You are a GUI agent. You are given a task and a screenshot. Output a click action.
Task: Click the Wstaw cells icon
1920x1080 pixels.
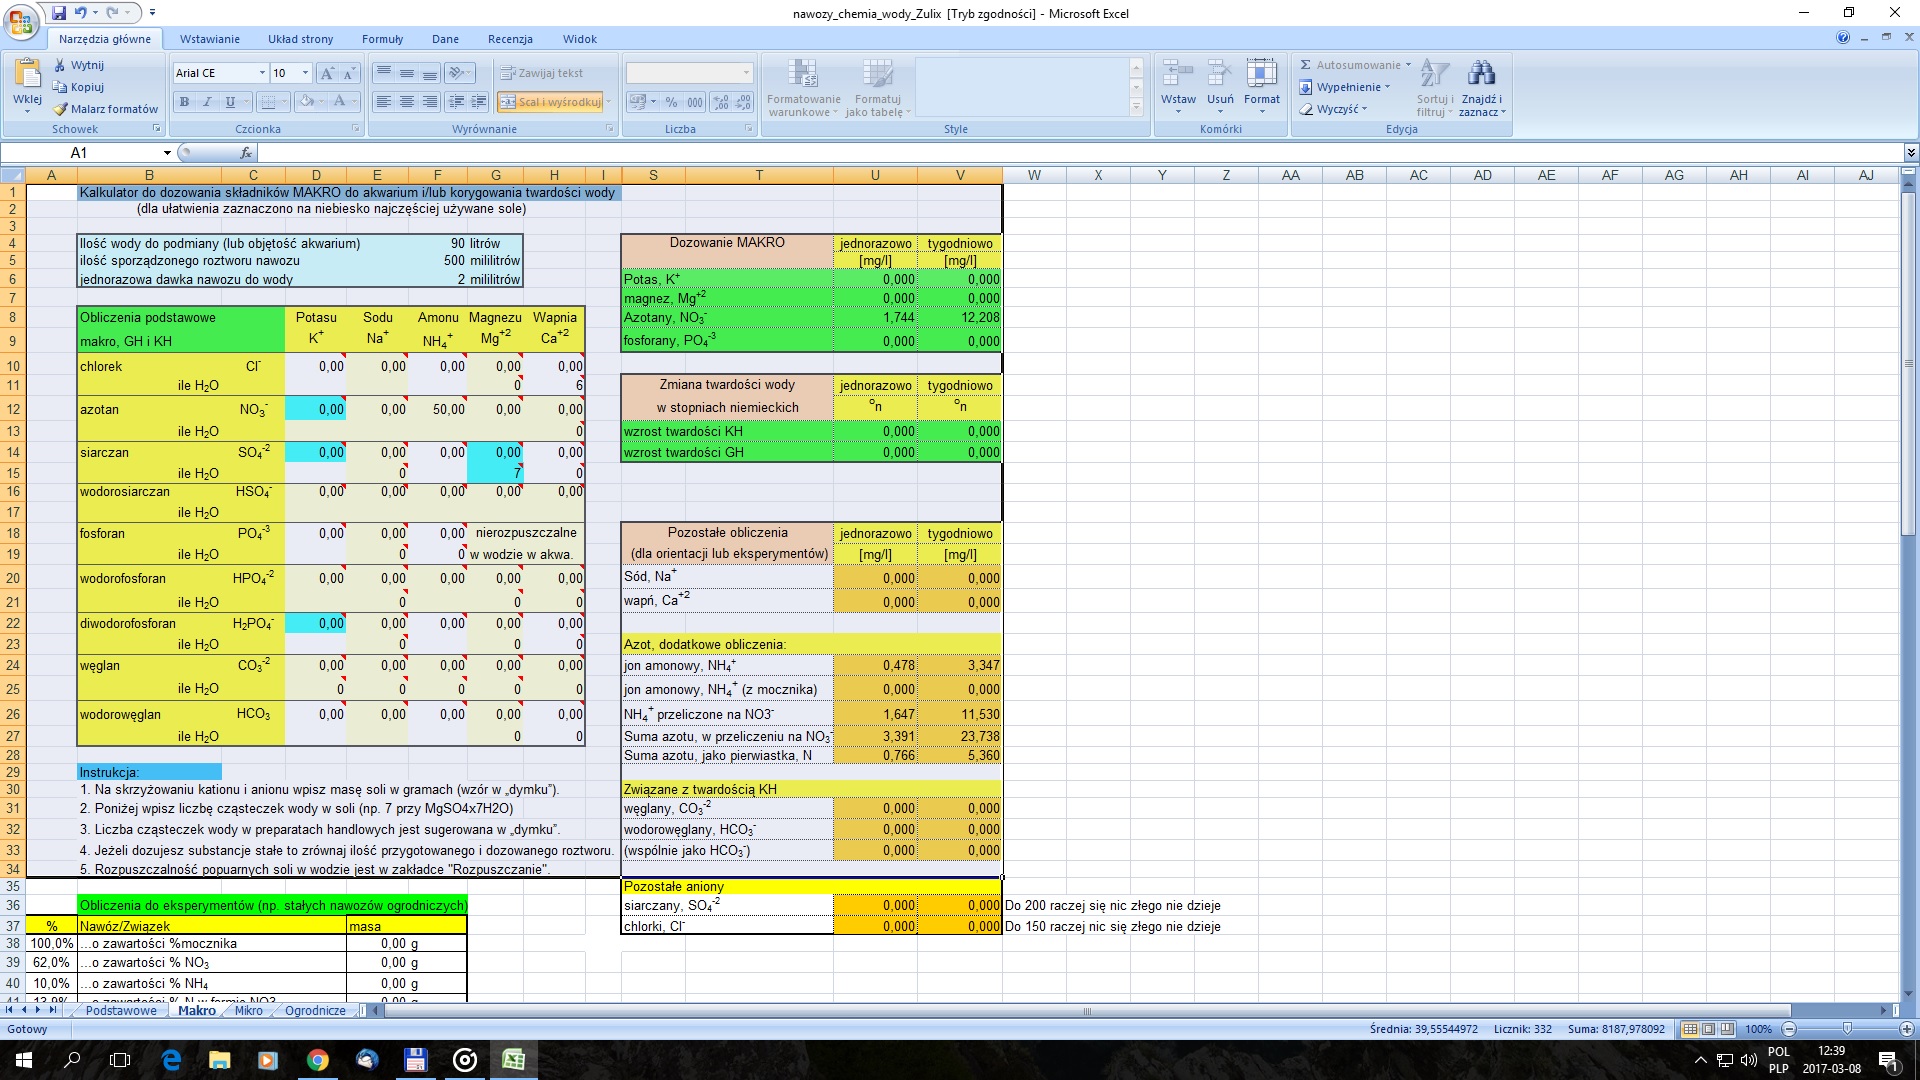(x=1178, y=74)
